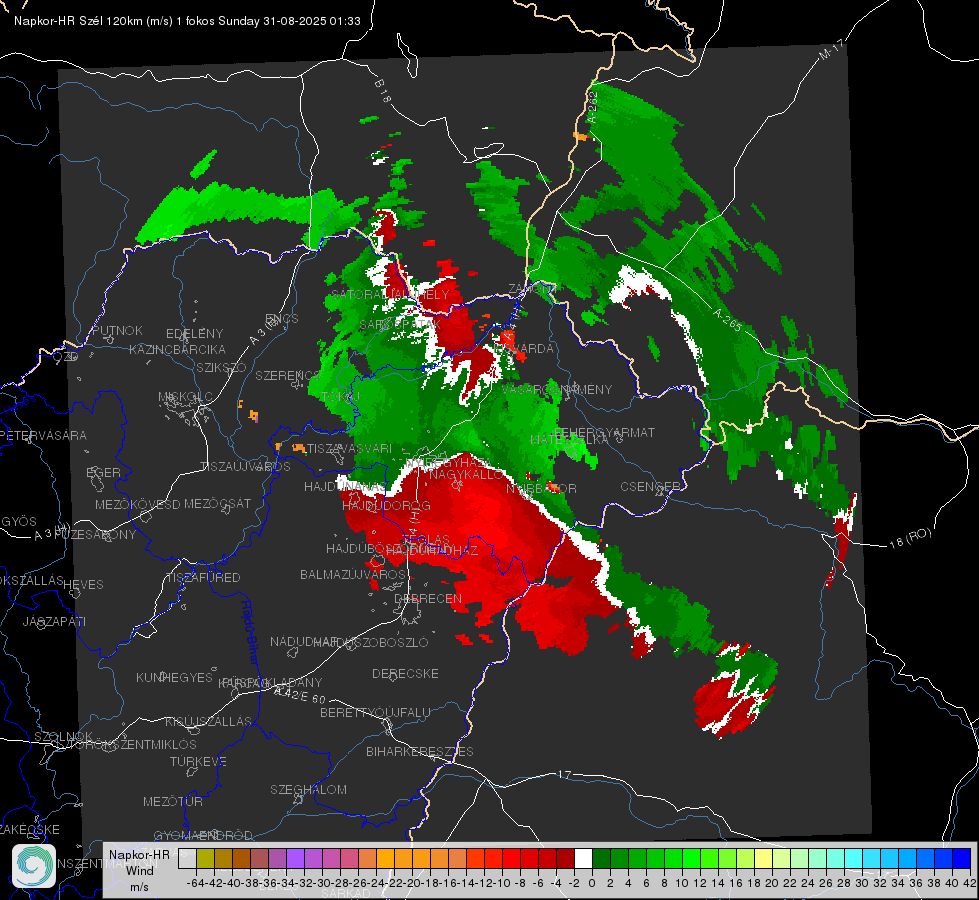This screenshot has height=900, width=979.
Task: Click the MEZOCSAT city label
Action: pyautogui.click(x=217, y=503)
